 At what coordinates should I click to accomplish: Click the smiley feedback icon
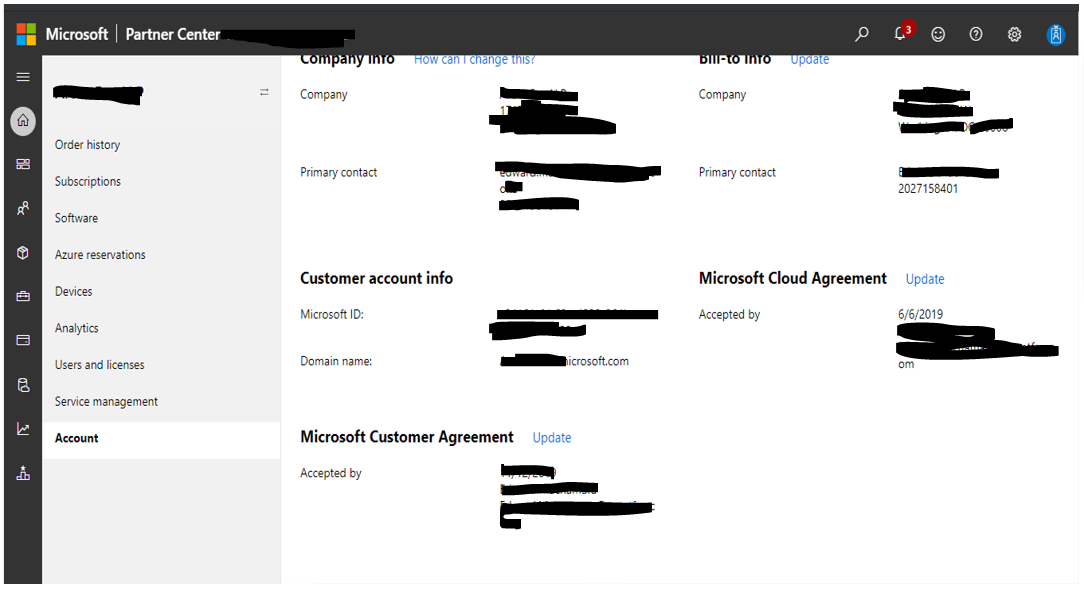[x=938, y=33]
